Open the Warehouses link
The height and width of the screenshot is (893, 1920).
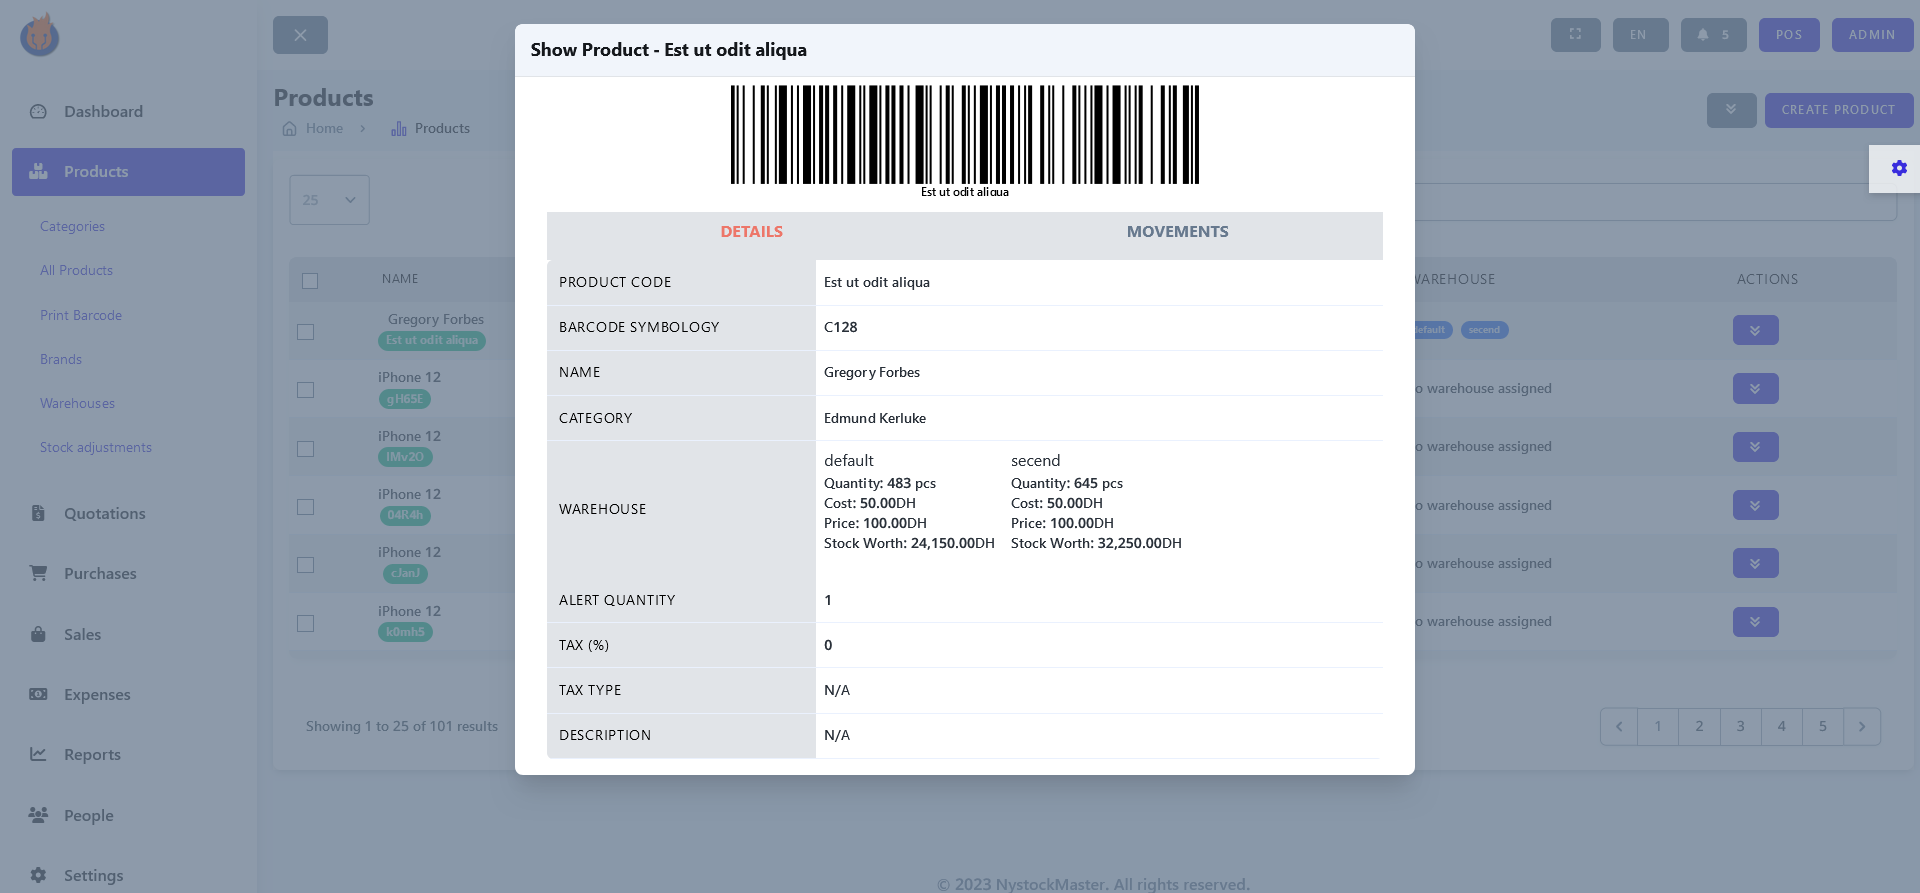coord(77,404)
